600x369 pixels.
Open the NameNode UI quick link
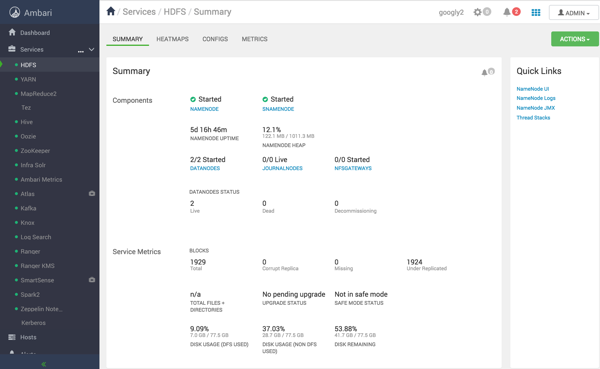click(532, 89)
